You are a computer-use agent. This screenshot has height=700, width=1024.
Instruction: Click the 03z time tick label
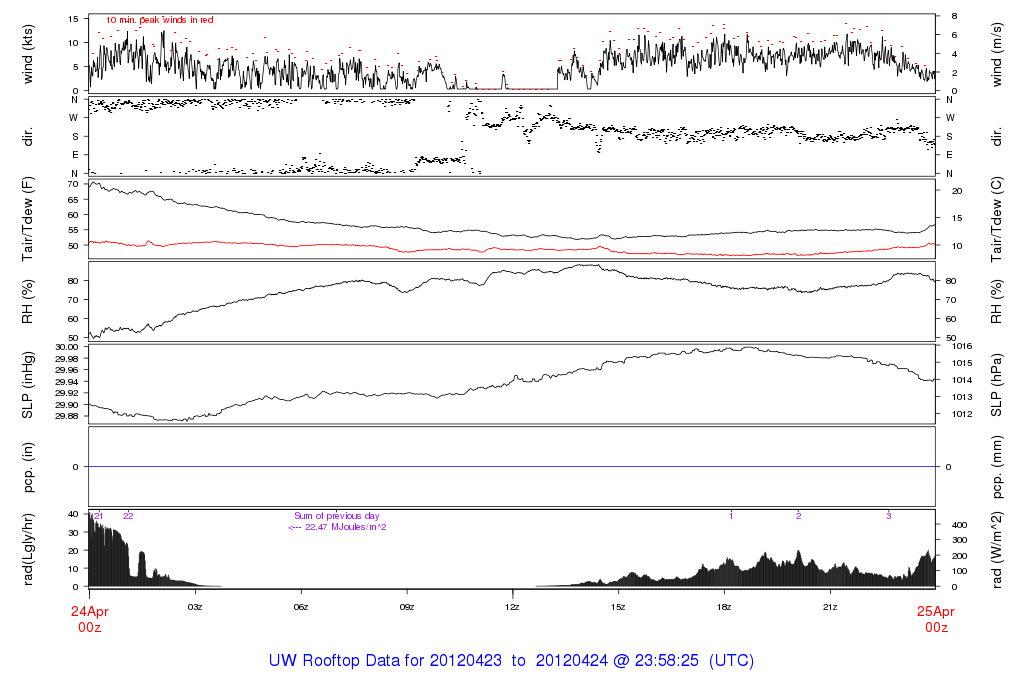click(195, 607)
